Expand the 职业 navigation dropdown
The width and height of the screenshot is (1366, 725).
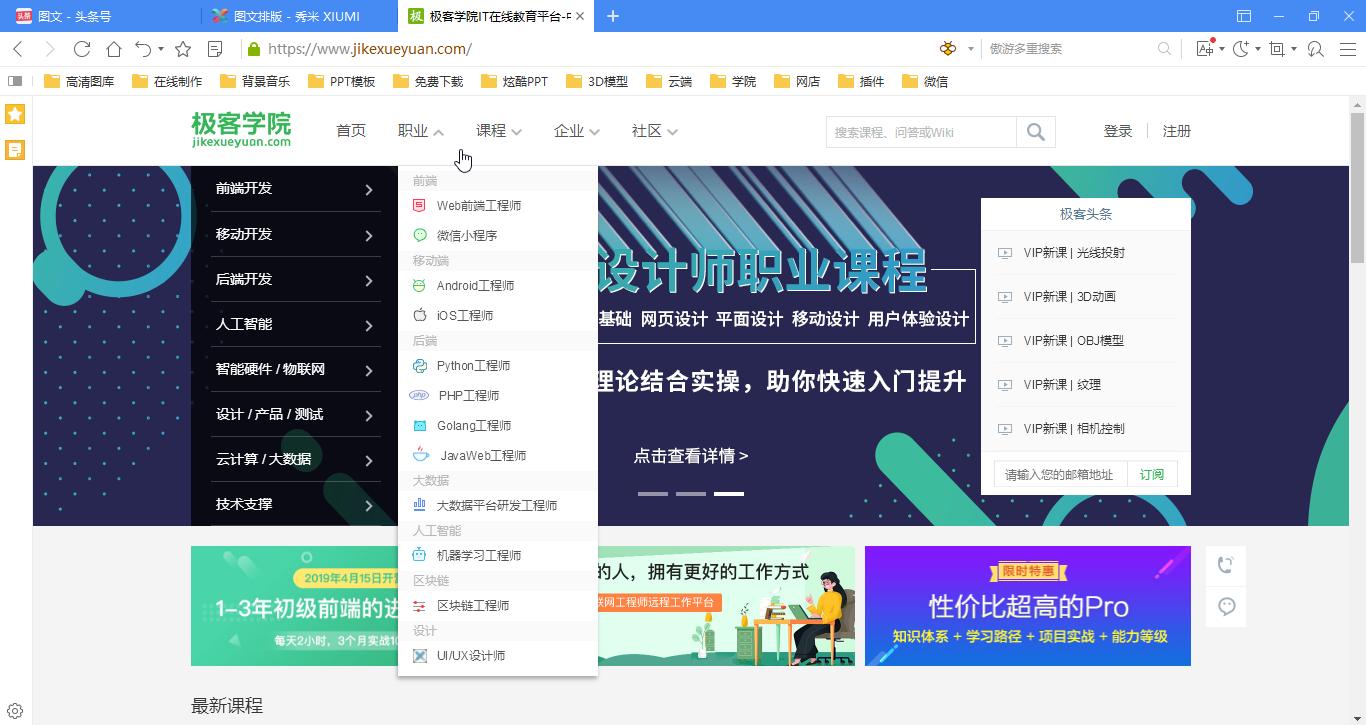click(421, 131)
